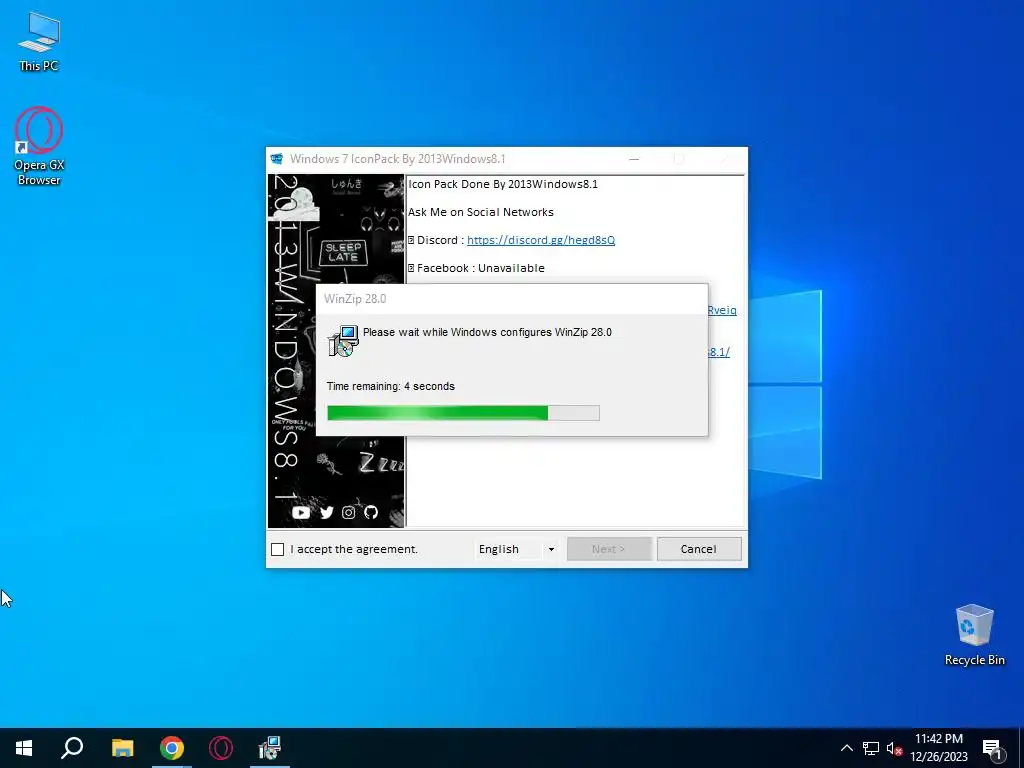Check I accept the agreement box
This screenshot has height=768, width=1024.
pyautogui.click(x=278, y=549)
